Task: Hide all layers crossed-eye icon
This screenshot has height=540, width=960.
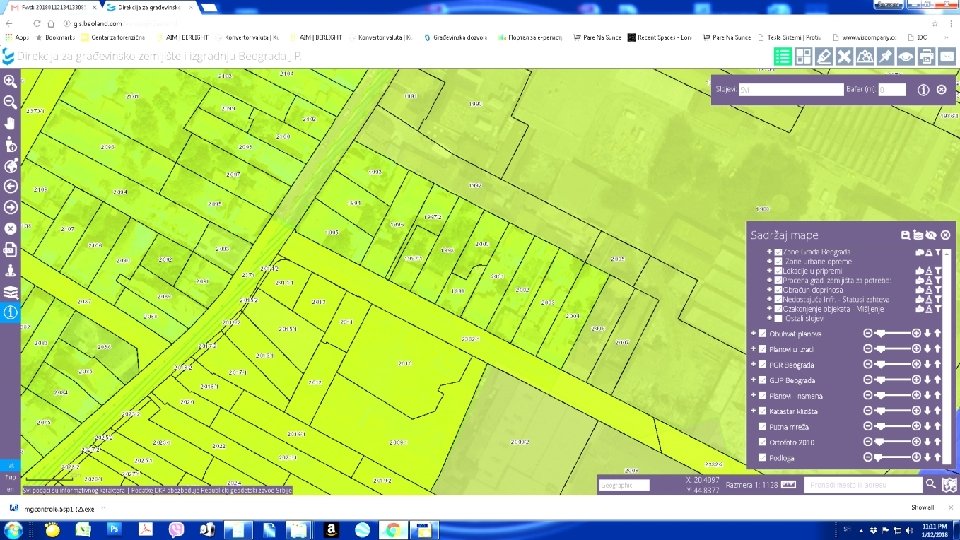Action: pos(931,235)
